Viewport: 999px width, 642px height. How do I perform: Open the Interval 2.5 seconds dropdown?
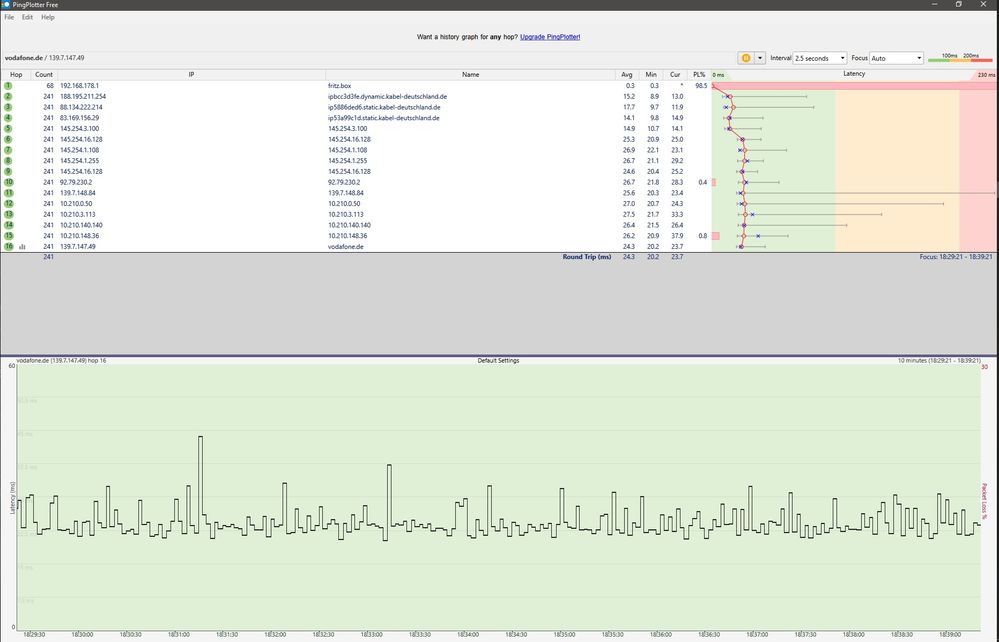point(819,58)
